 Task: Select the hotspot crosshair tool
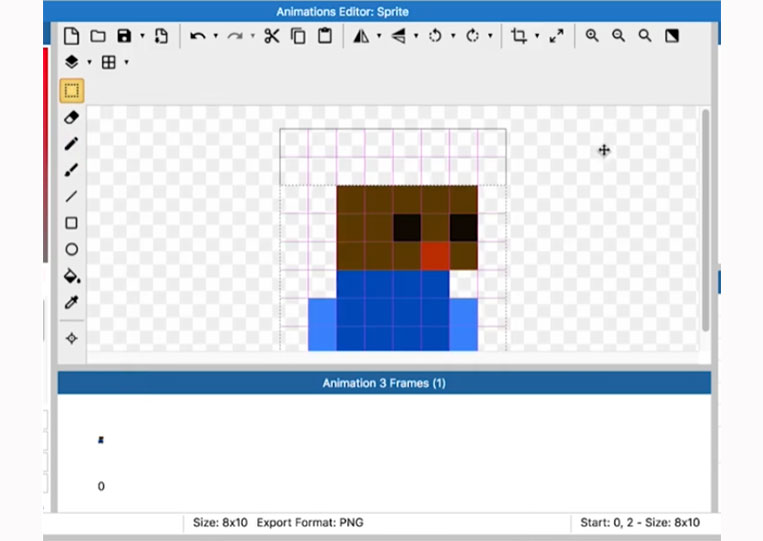coord(72,338)
